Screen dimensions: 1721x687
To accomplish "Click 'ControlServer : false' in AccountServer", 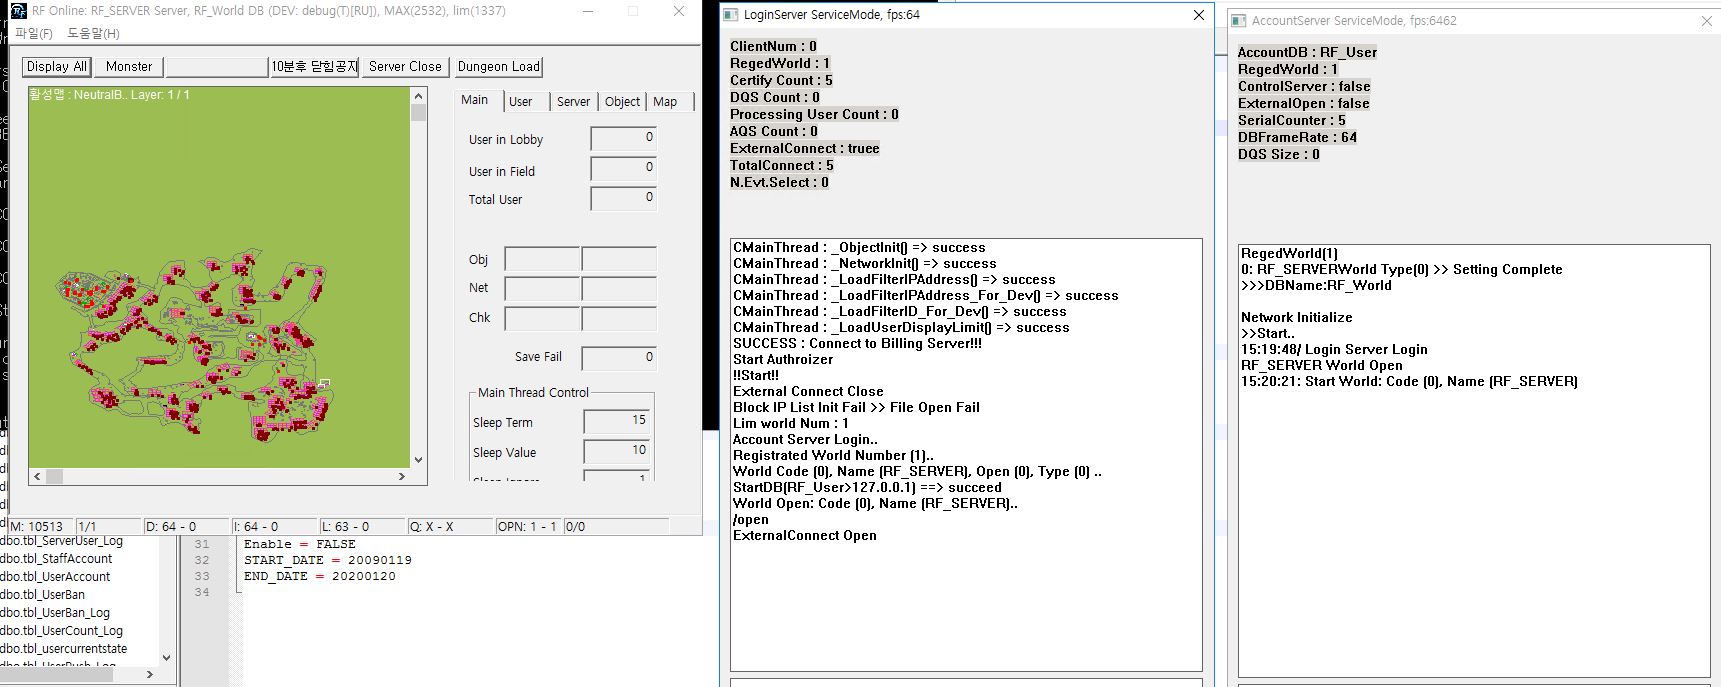I will pos(1304,86).
